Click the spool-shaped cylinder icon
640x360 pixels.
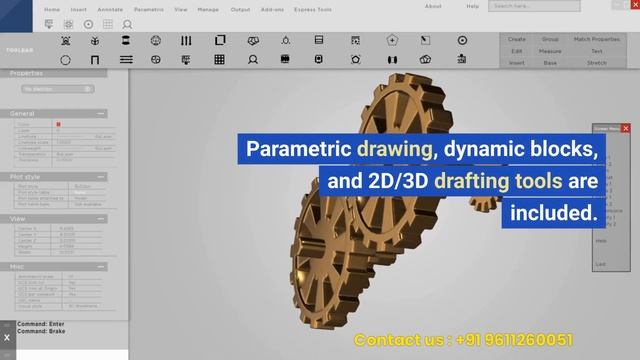pos(126,40)
